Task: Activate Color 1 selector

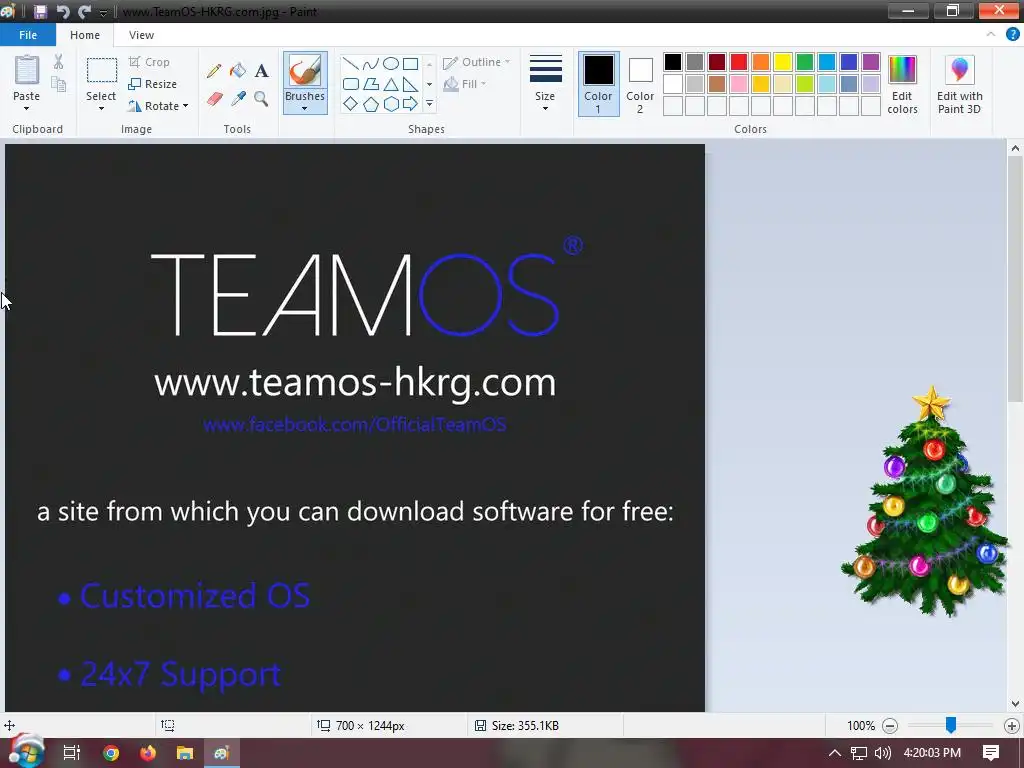Action: tap(598, 84)
